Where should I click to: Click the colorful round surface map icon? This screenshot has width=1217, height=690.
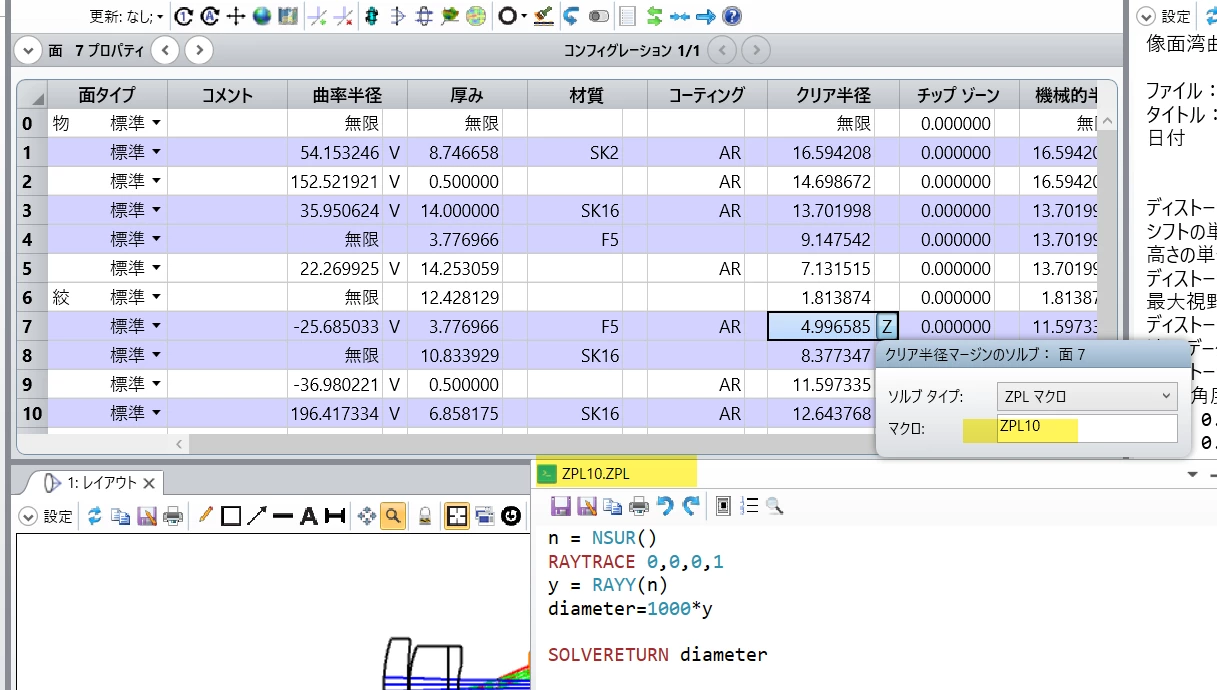coord(476,16)
